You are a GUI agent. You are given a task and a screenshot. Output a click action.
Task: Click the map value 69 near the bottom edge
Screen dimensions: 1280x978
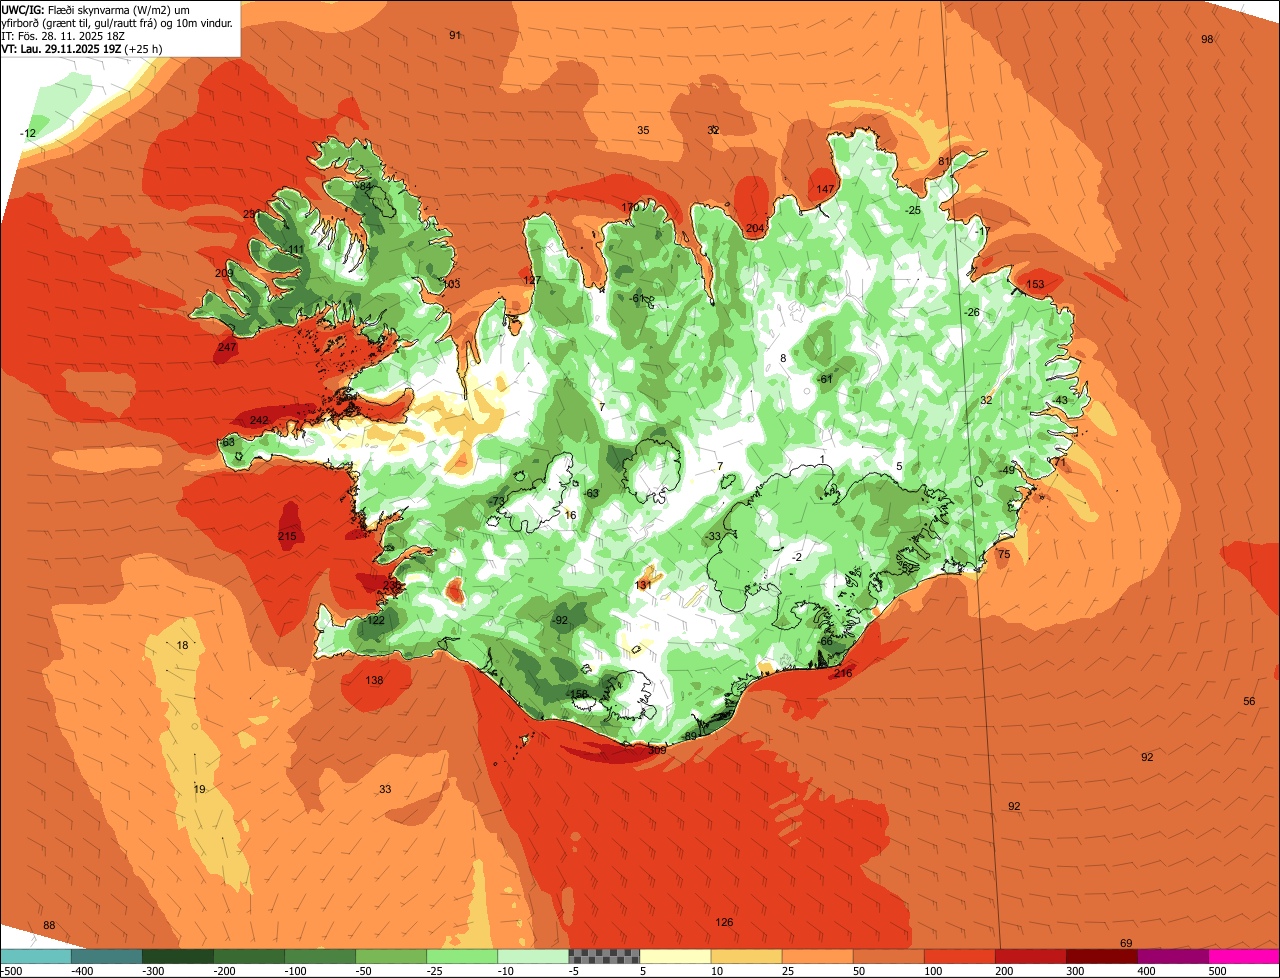click(1126, 943)
